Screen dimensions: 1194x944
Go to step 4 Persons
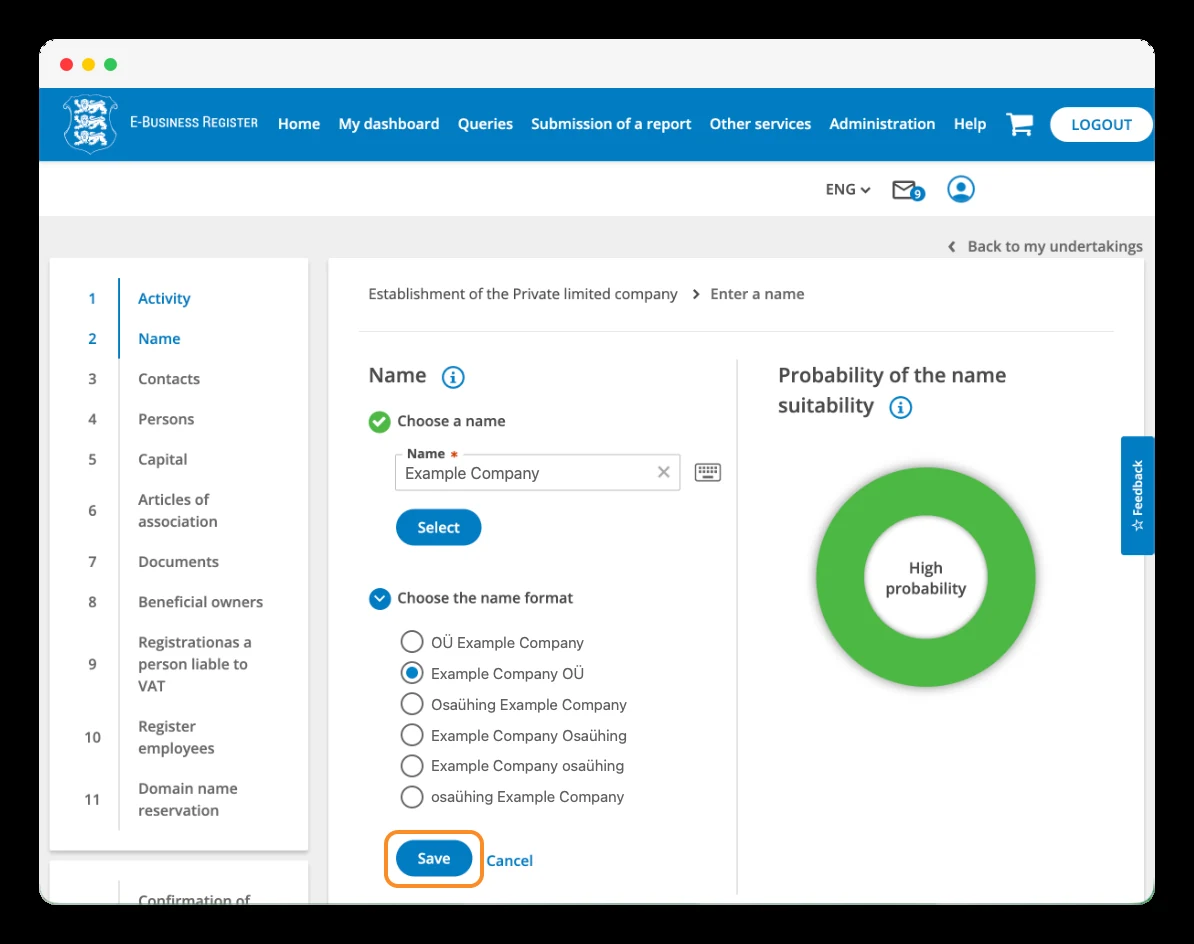tap(166, 419)
